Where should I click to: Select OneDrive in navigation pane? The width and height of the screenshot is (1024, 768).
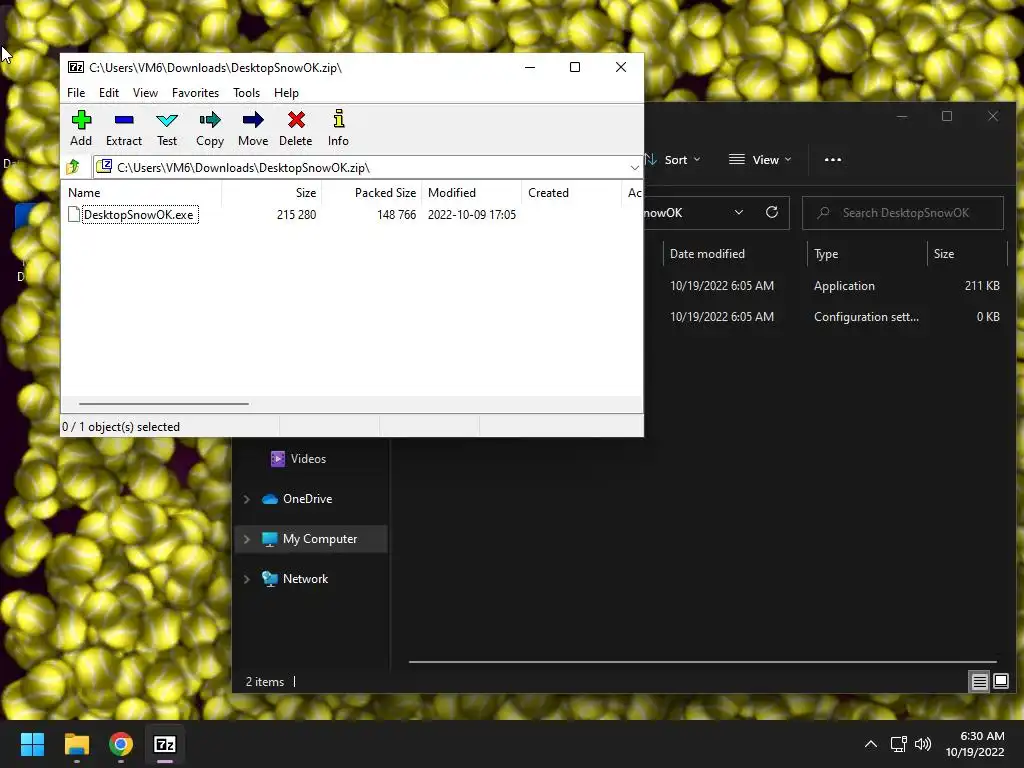tap(307, 499)
